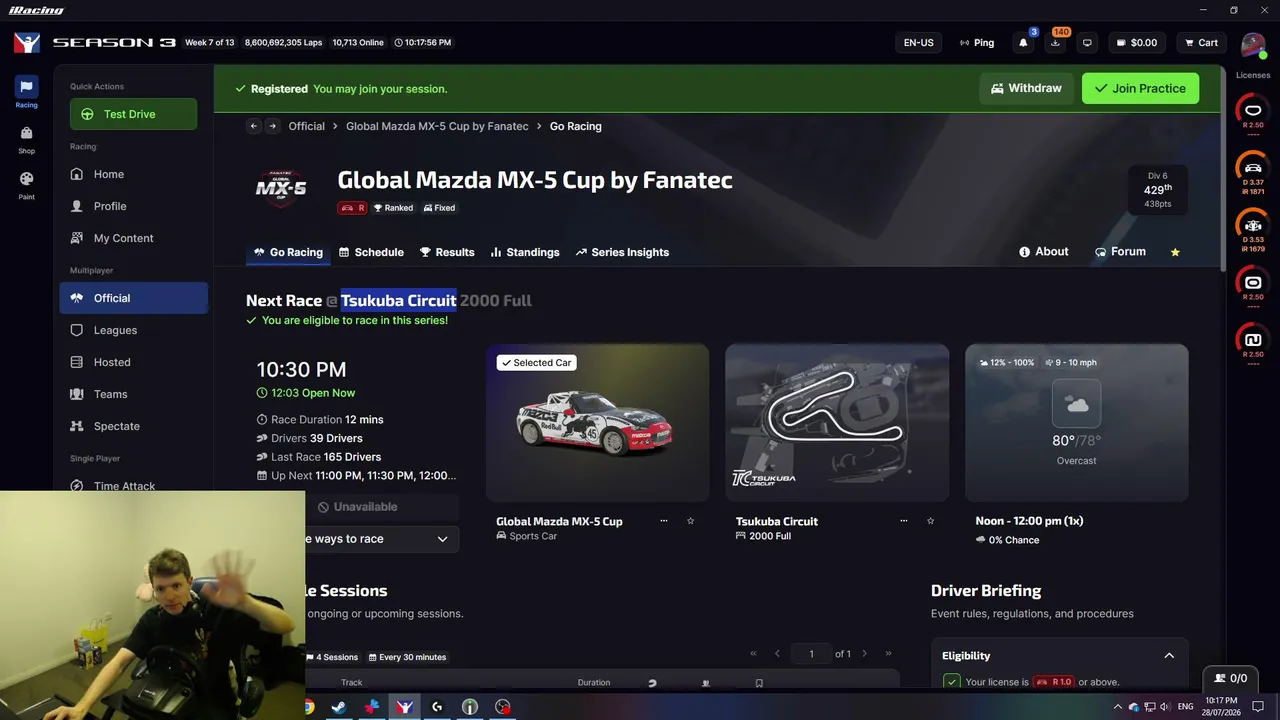Click the Withdraw button
Viewport: 1280px width, 720px height.
point(1026,88)
